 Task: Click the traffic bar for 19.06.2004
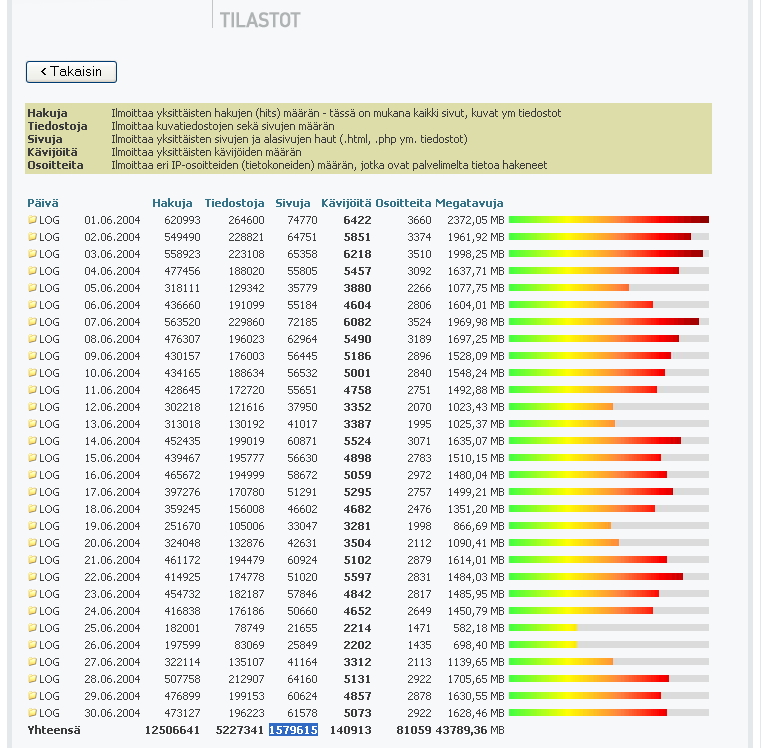[x=609, y=526]
